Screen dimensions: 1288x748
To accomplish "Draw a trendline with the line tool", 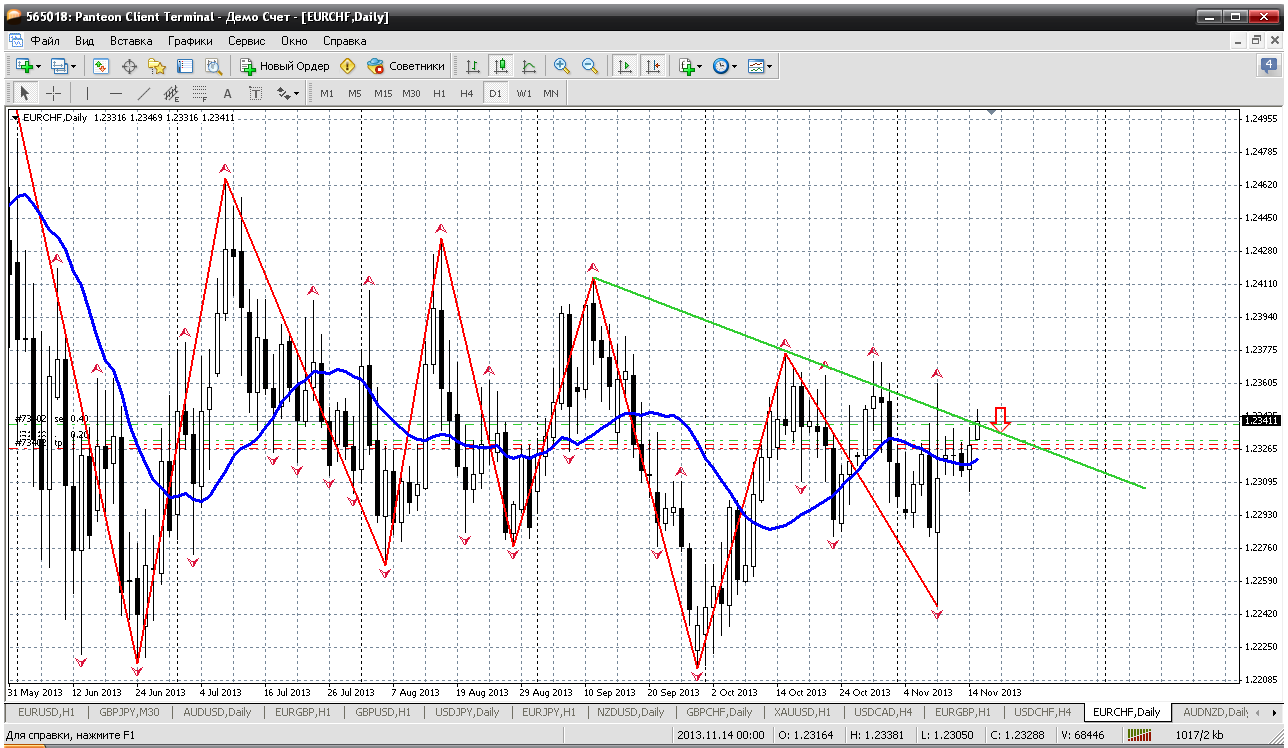I will tap(144, 93).
